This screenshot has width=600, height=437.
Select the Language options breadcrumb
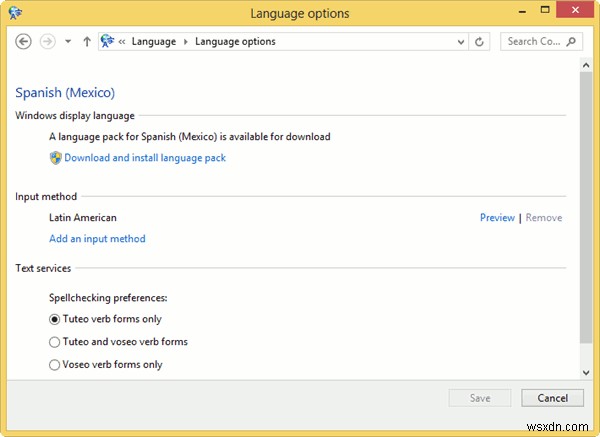235,41
